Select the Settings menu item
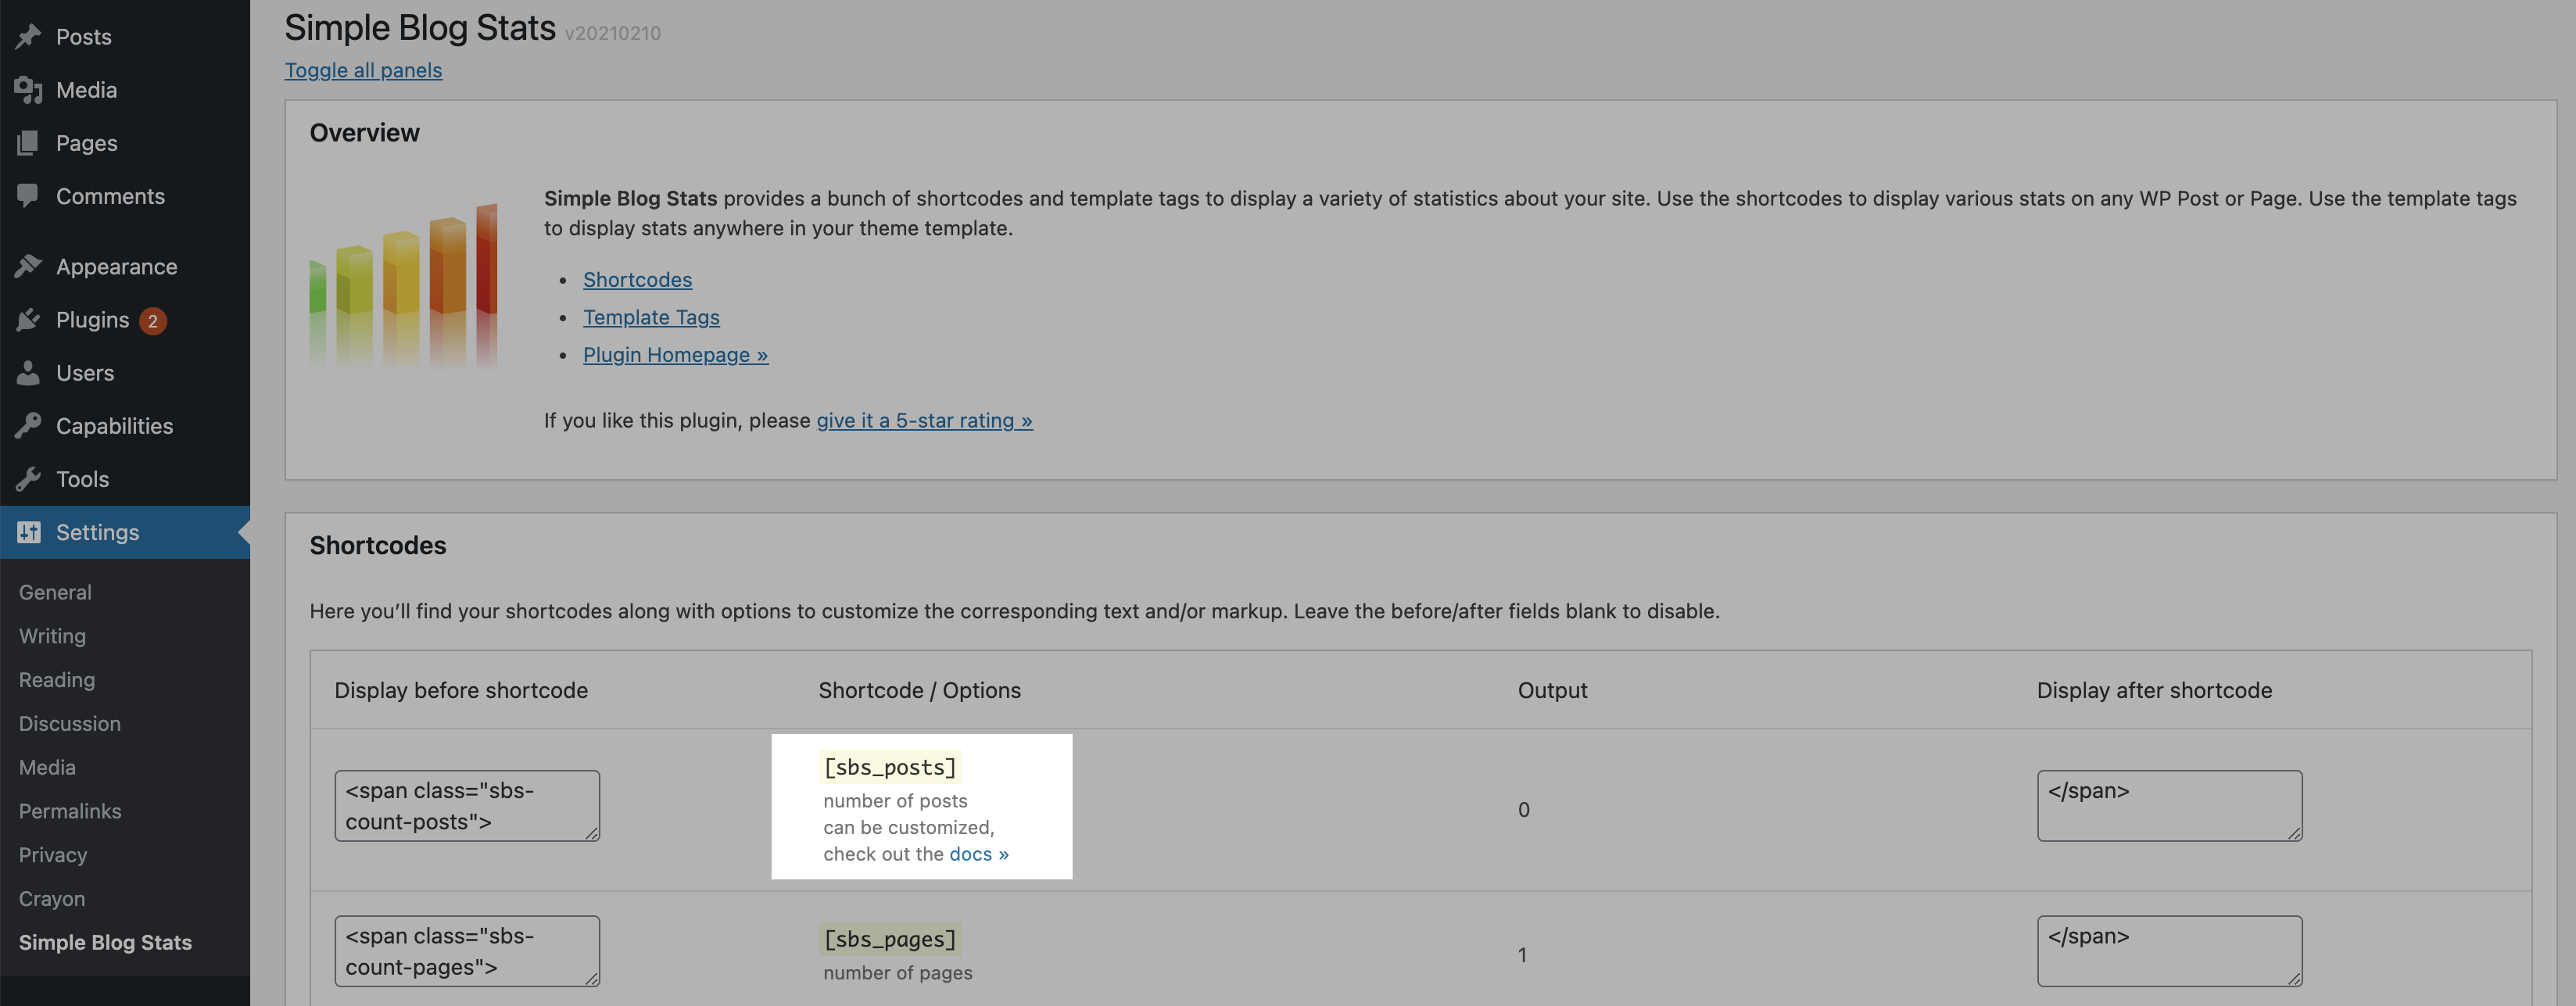Viewport: 2576px width, 1006px height. pyautogui.click(x=125, y=532)
